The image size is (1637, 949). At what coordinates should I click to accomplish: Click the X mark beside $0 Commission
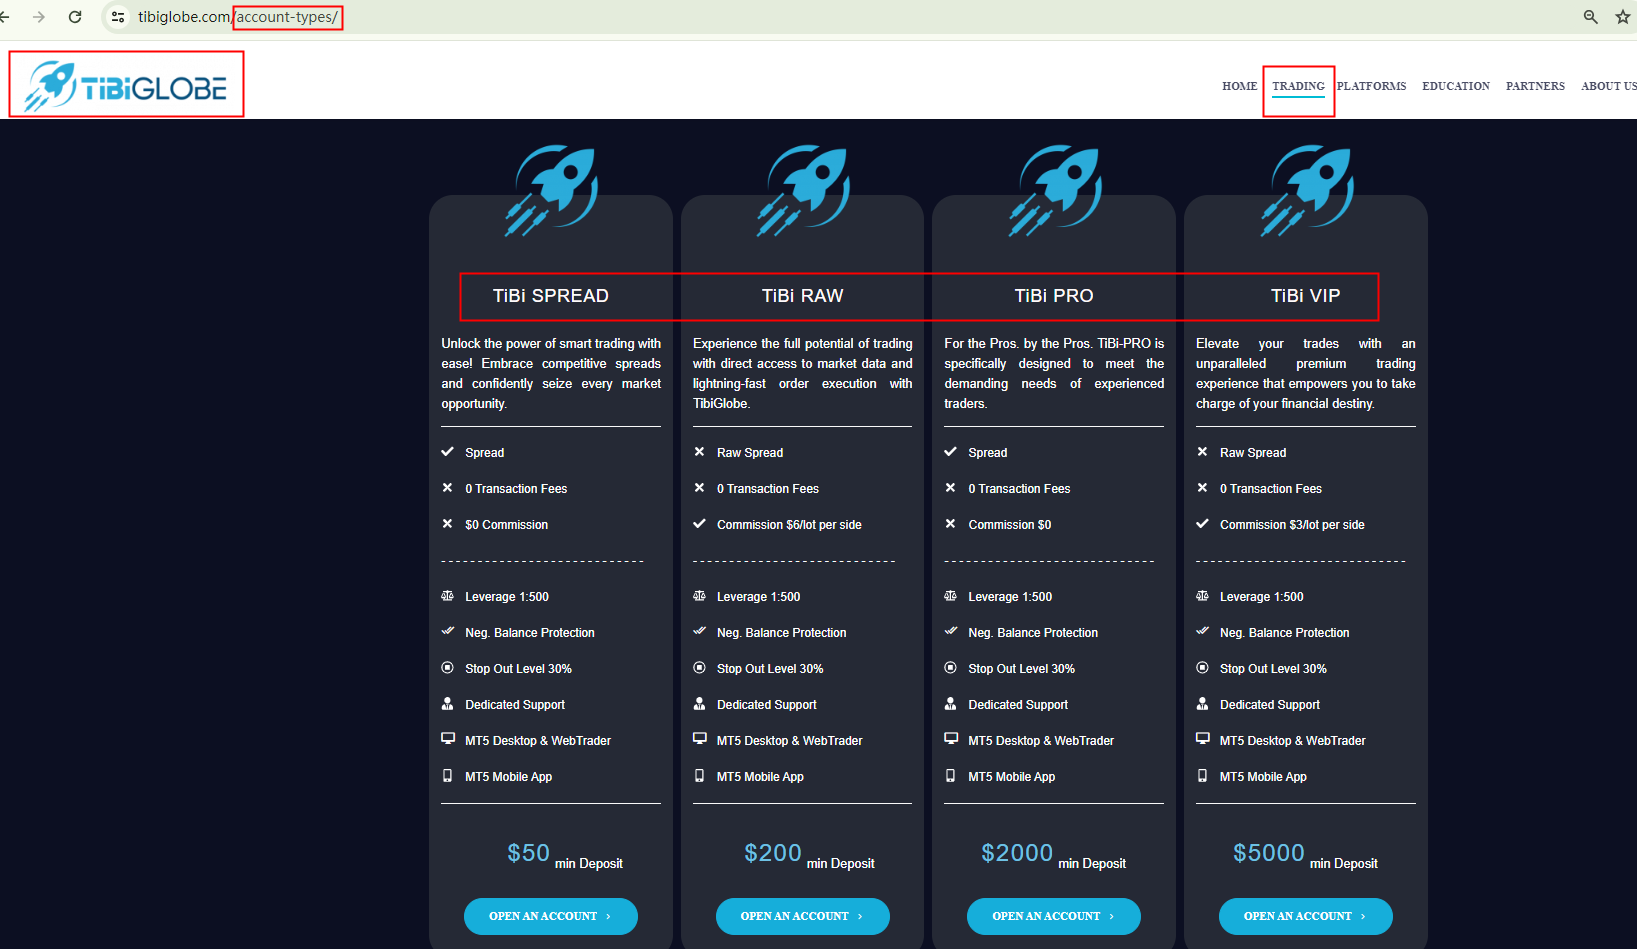[448, 524]
